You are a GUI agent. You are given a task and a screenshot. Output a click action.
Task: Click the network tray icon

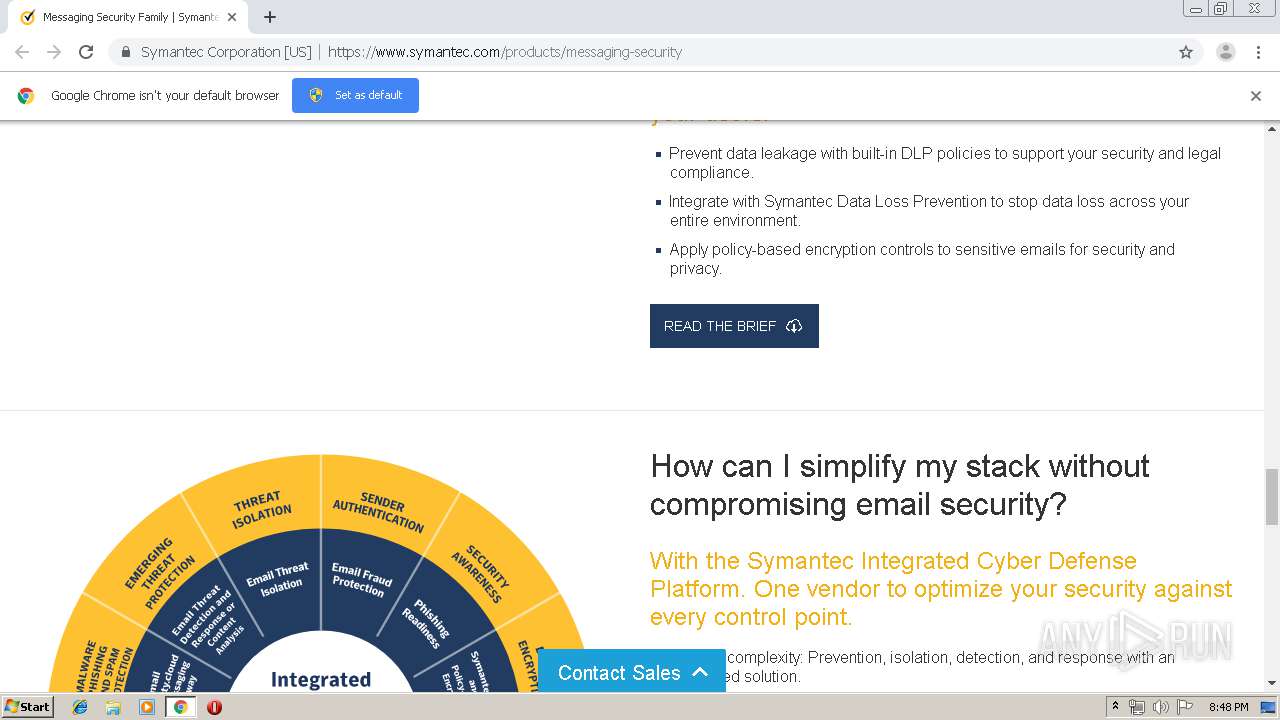1137,707
